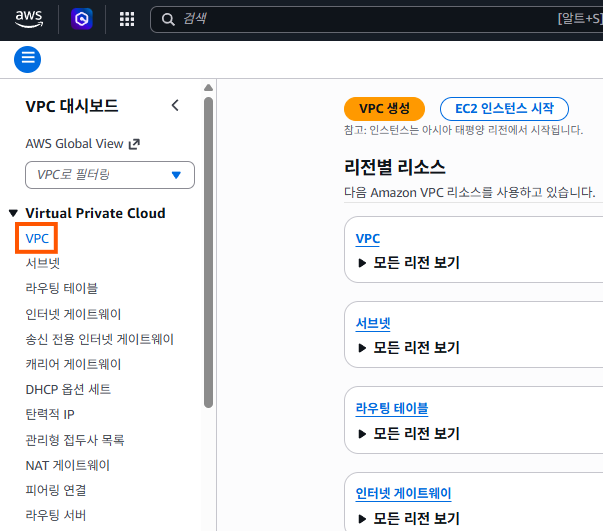Viewport: 603px width, 531px height.
Task: Open 피어링 연결 in the sidebar
Action: click(56, 490)
